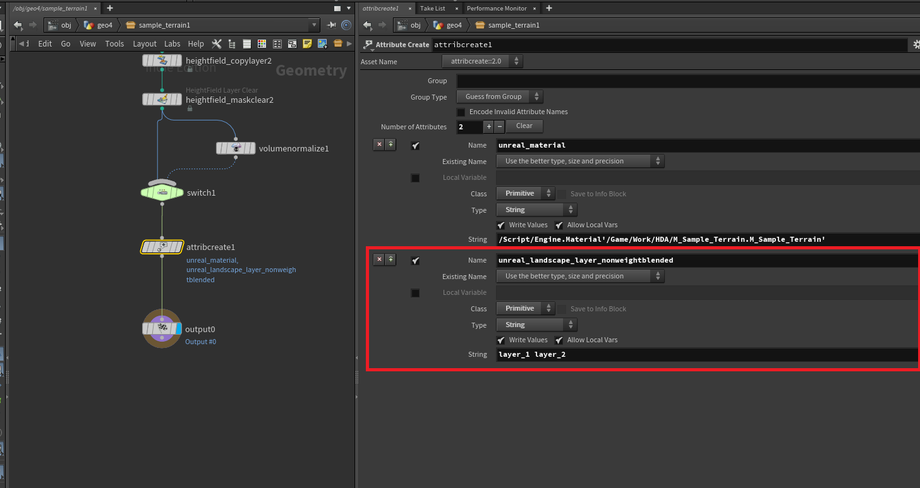Click the pin icon on network pane

click(x=333, y=24)
